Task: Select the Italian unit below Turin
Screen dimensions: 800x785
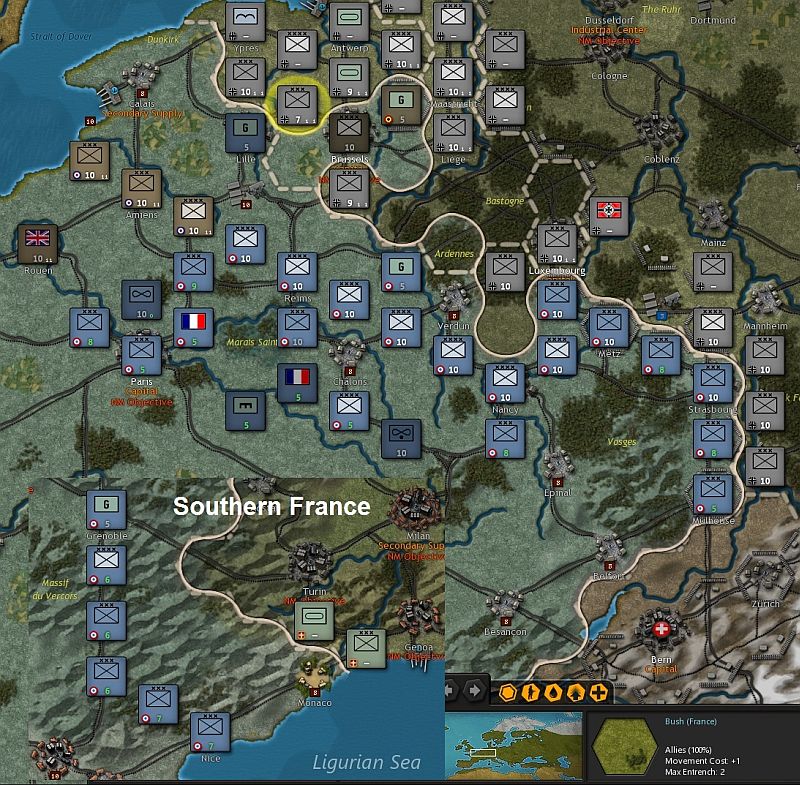Action: coord(314,621)
